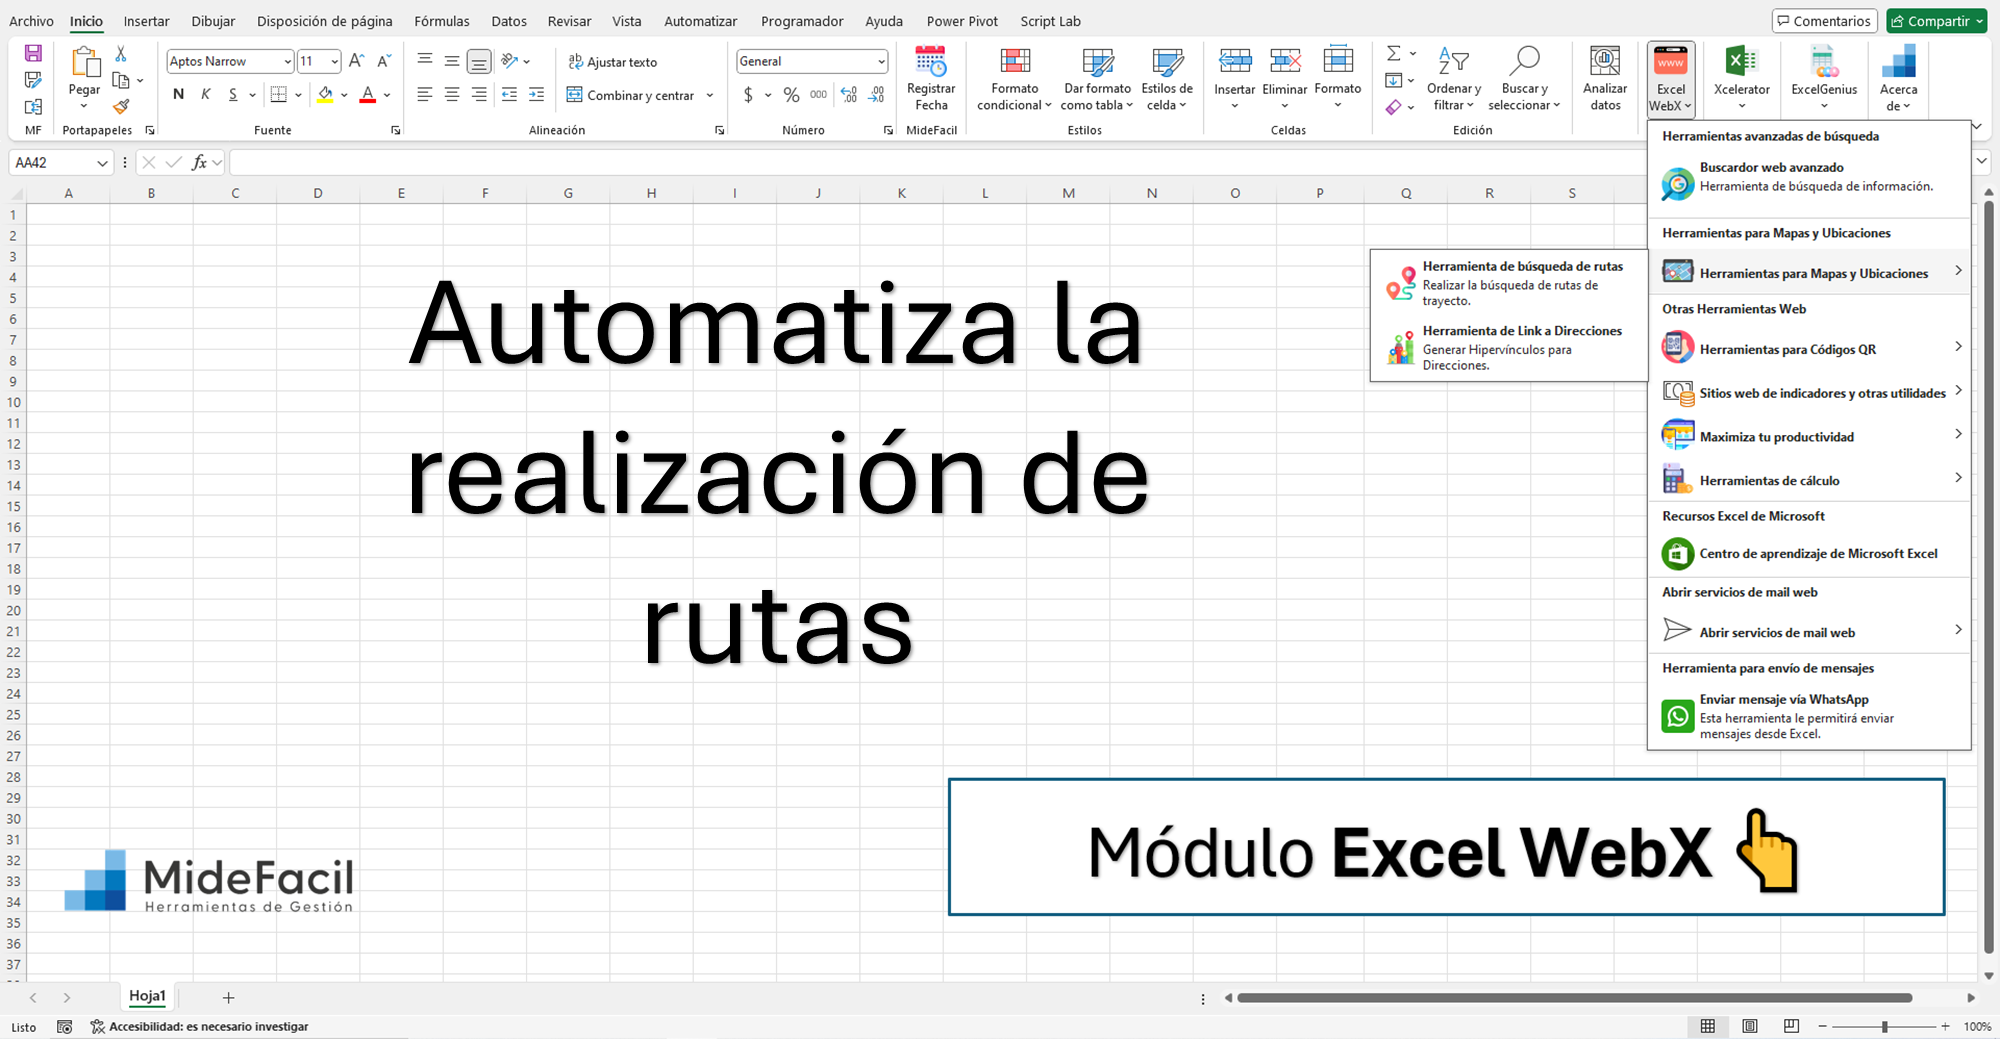Open the Archivo tab
This screenshot has height=1039, width=2000.
click(x=31, y=21)
